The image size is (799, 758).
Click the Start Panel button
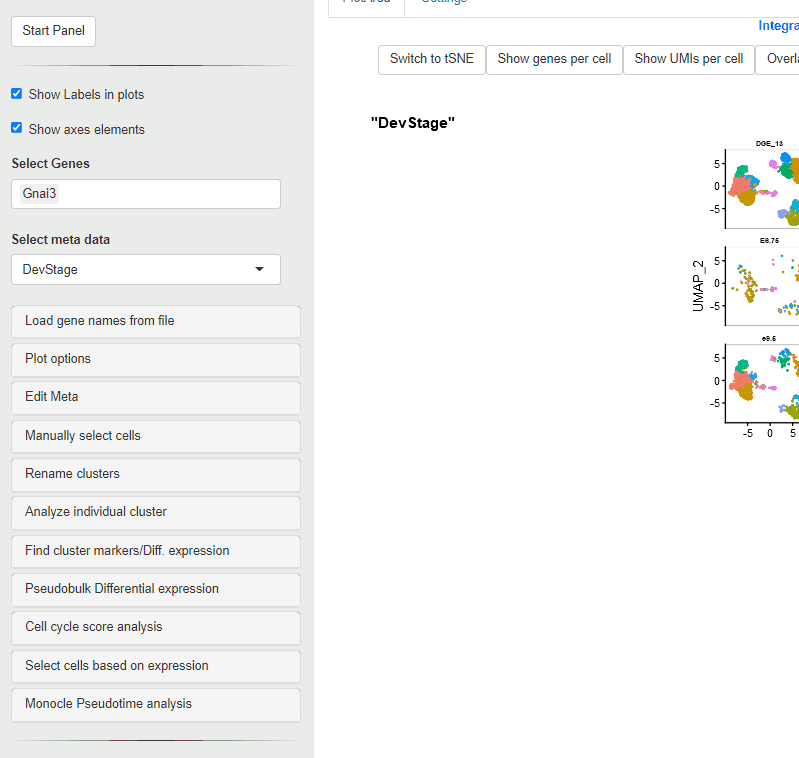click(x=53, y=31)
